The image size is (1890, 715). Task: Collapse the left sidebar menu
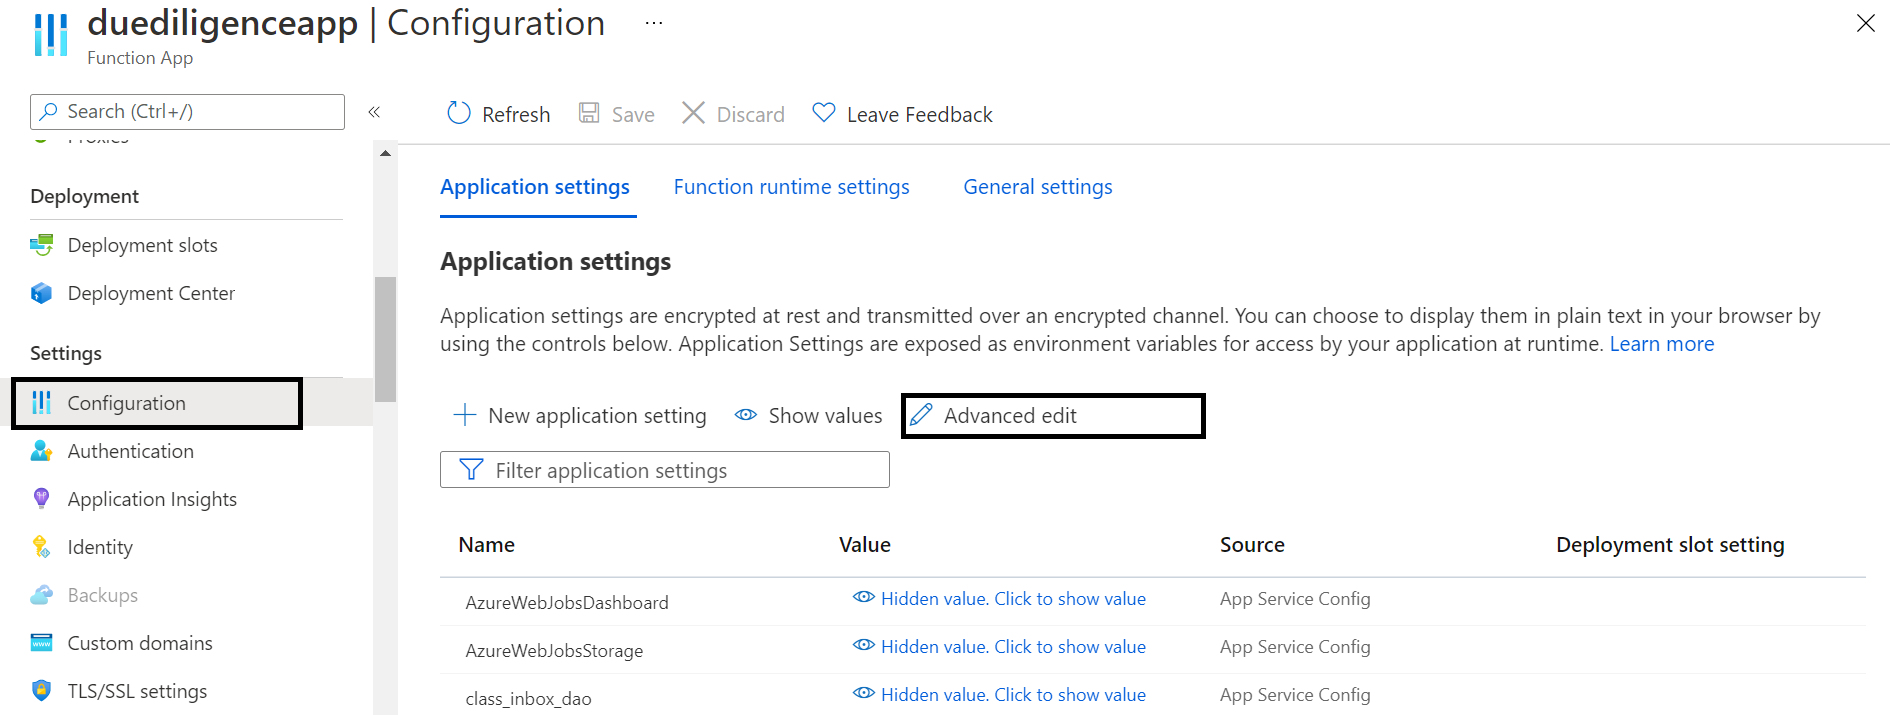click(x=374, y=112)
